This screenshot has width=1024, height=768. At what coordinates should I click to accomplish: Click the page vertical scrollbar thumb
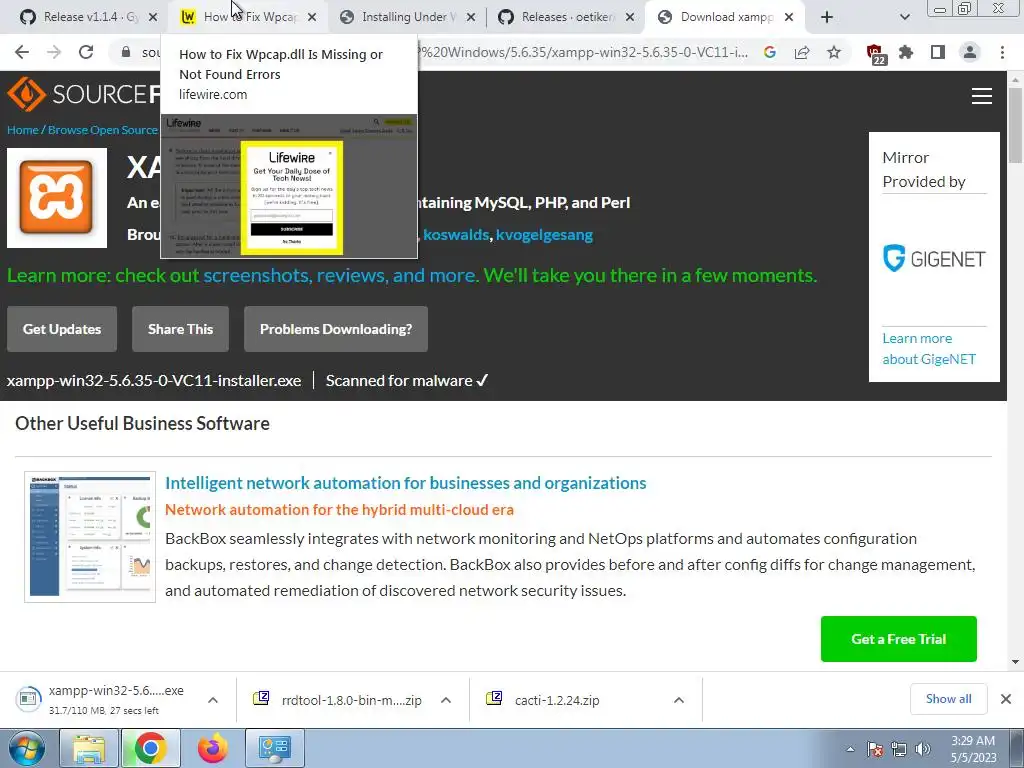point(1015,125)
